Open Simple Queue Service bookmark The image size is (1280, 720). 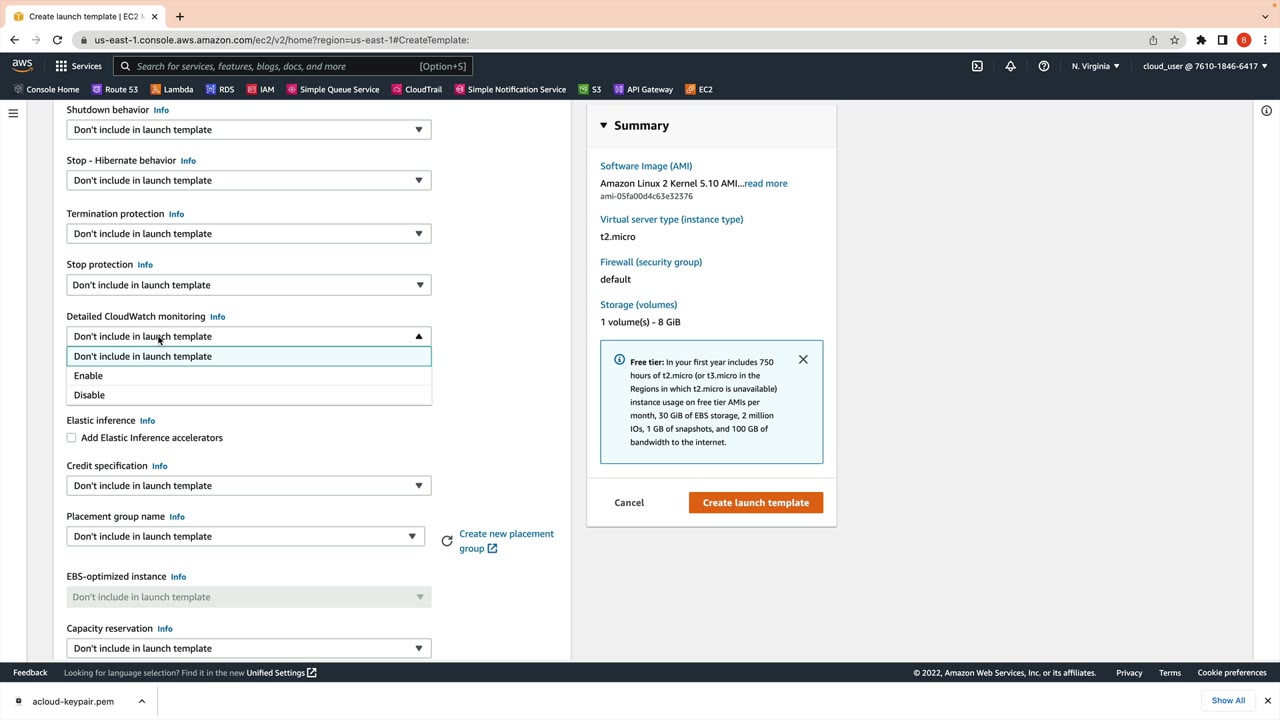[x=333, y=89]
